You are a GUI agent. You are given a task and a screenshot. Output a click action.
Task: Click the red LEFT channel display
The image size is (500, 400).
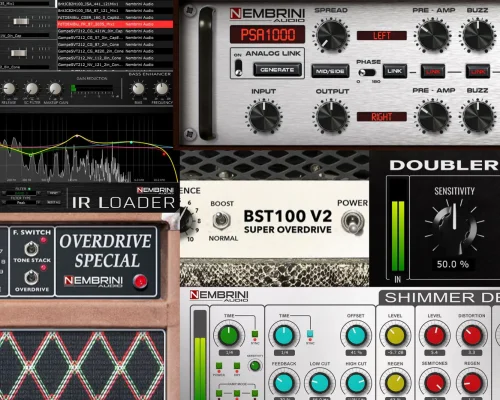(382, 35)
